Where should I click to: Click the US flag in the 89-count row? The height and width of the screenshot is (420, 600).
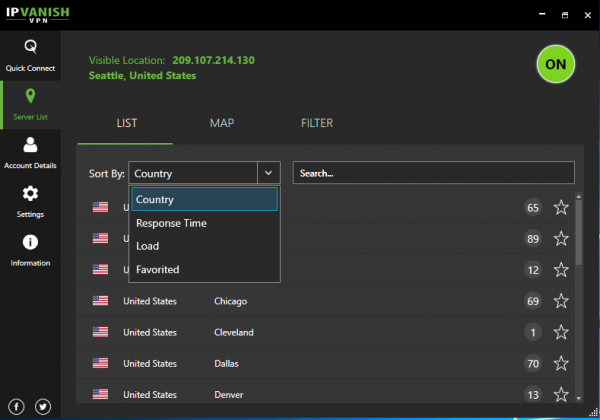tap(100, 238)
